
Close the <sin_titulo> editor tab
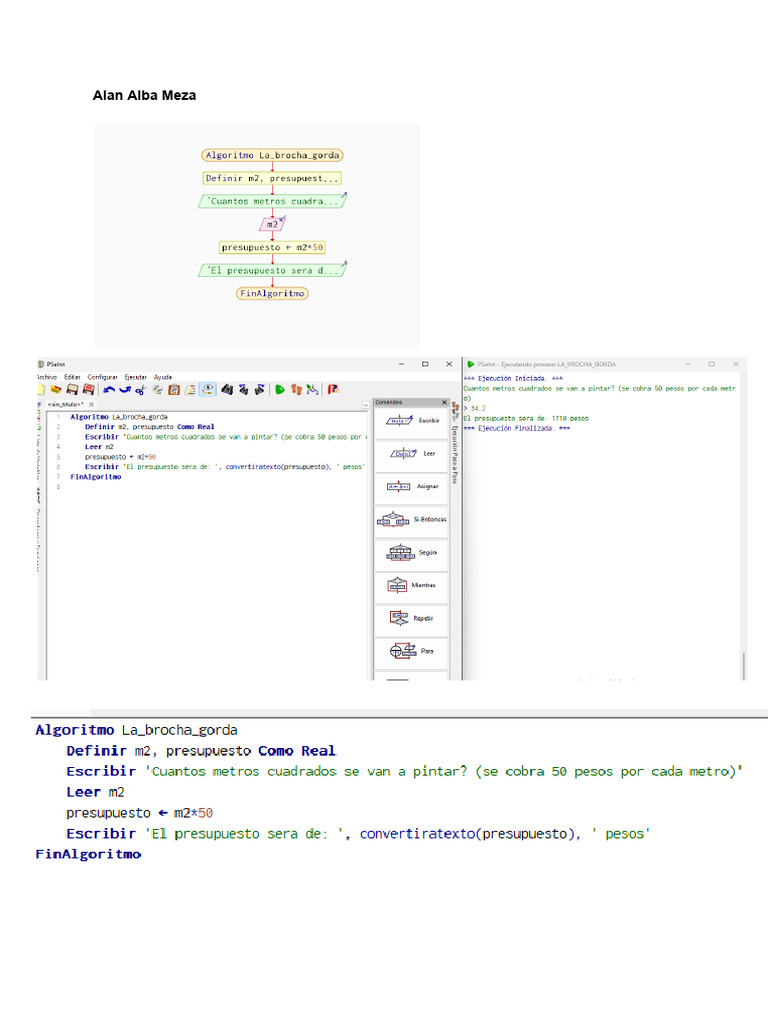91,404
